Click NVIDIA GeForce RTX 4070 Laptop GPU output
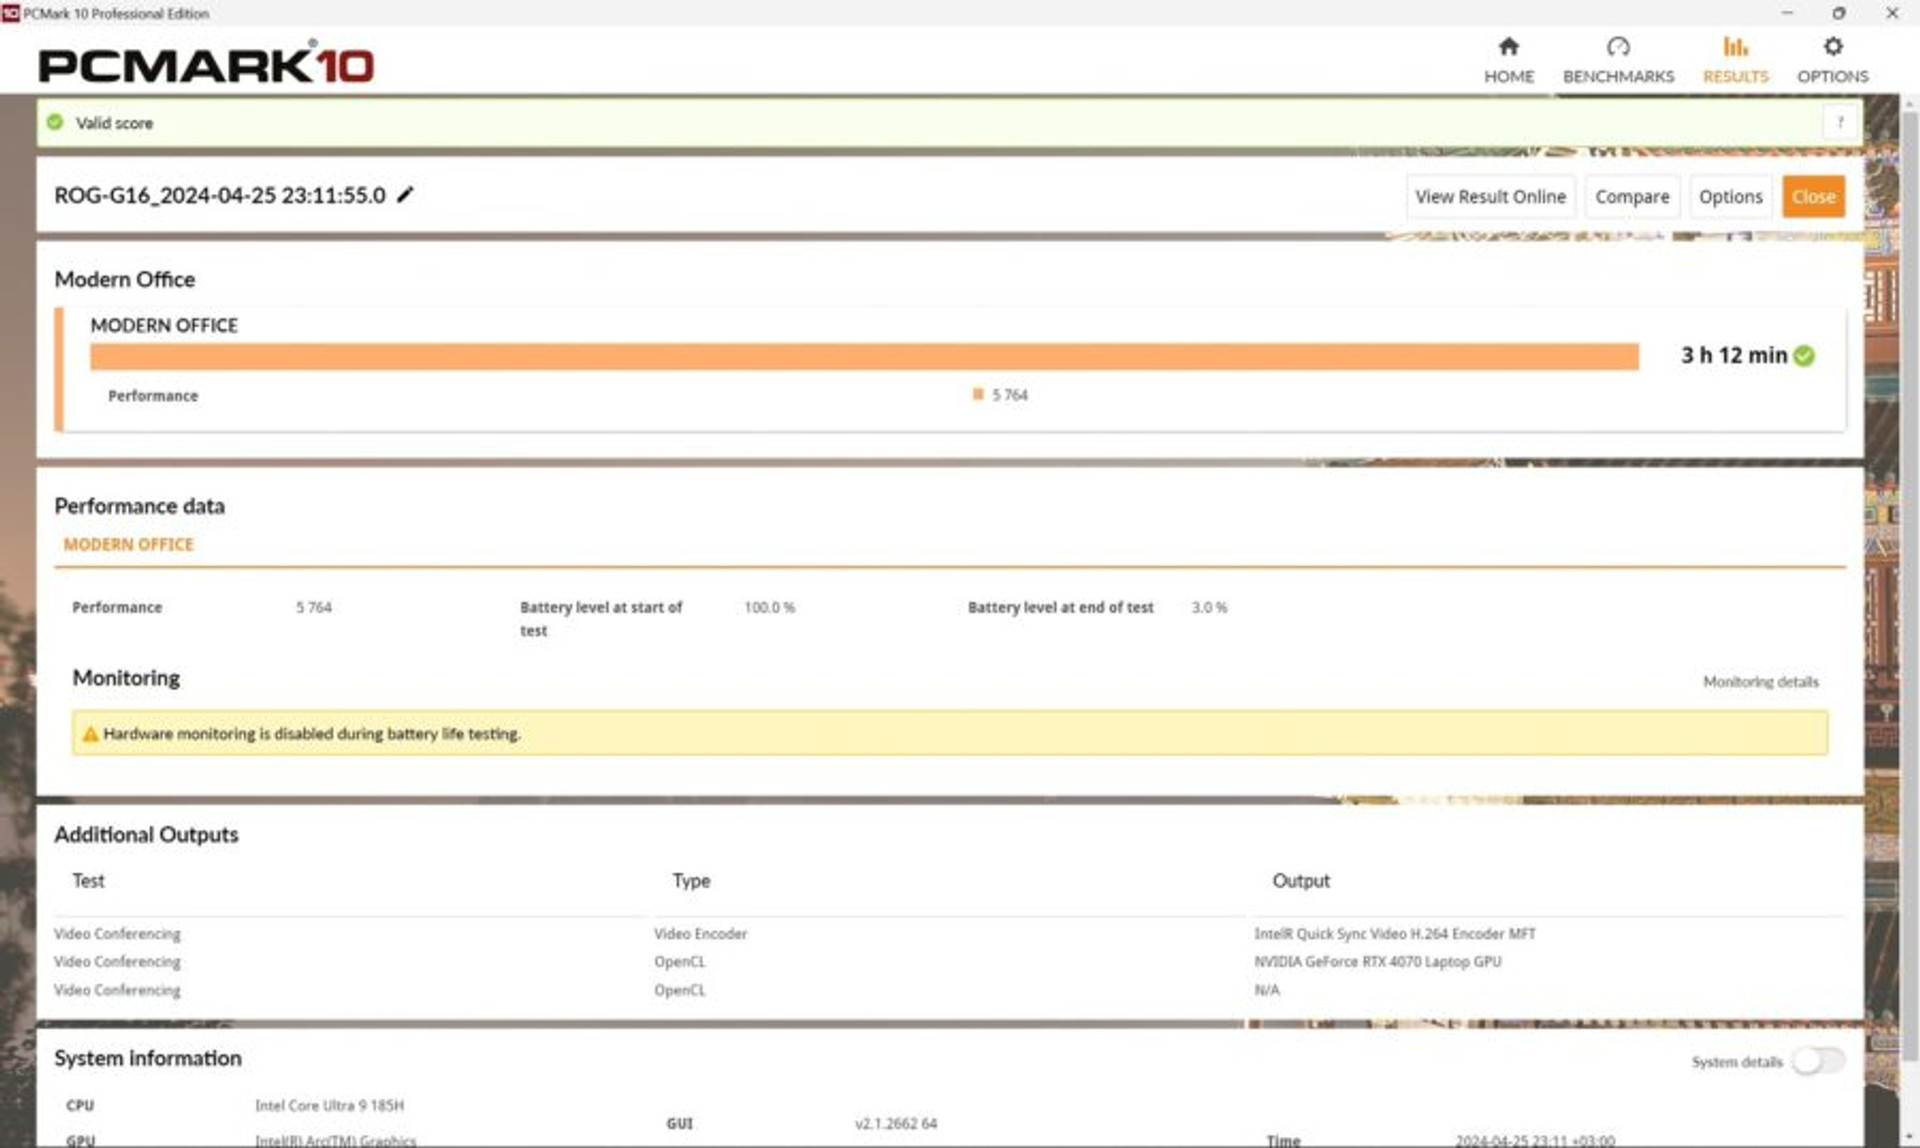Viewport: 1920px width, 1148px height. [1377, 961]
